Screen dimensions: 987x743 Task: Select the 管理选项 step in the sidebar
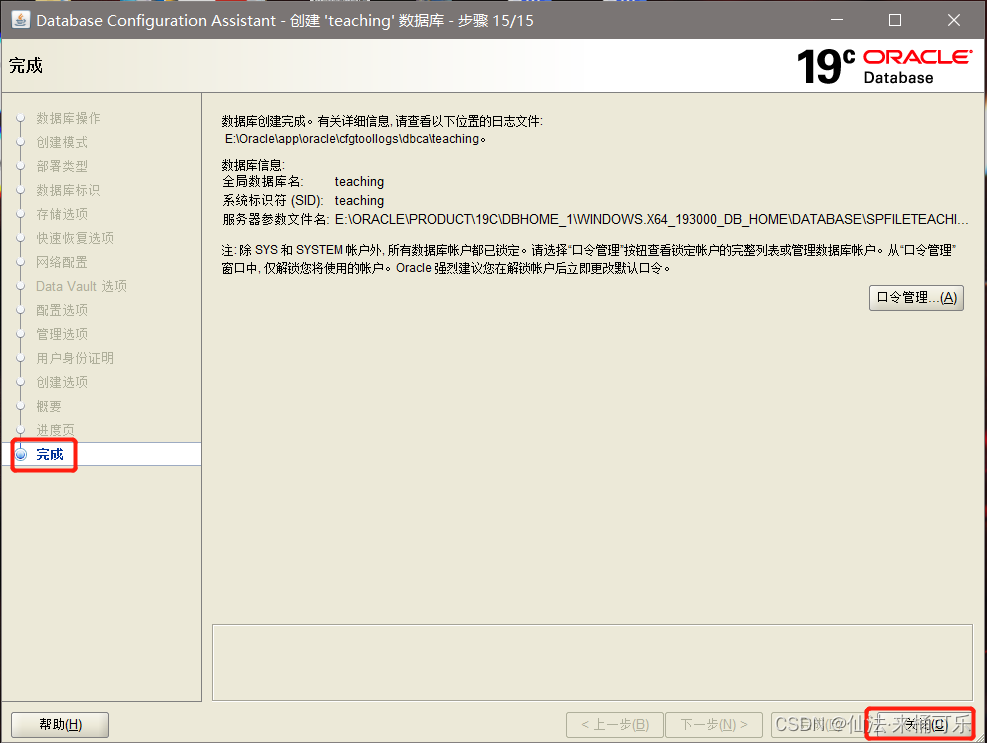[x=62, y=334]
